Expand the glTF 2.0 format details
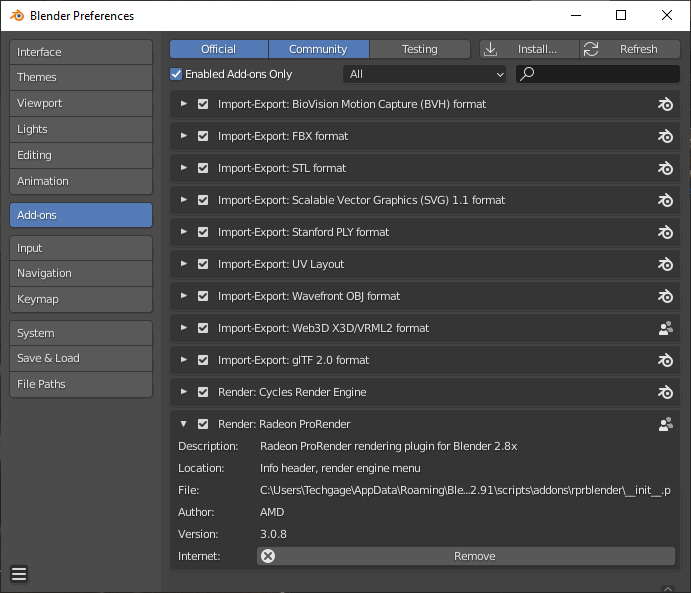Screen dimensions: 691x593 [184, 360]
